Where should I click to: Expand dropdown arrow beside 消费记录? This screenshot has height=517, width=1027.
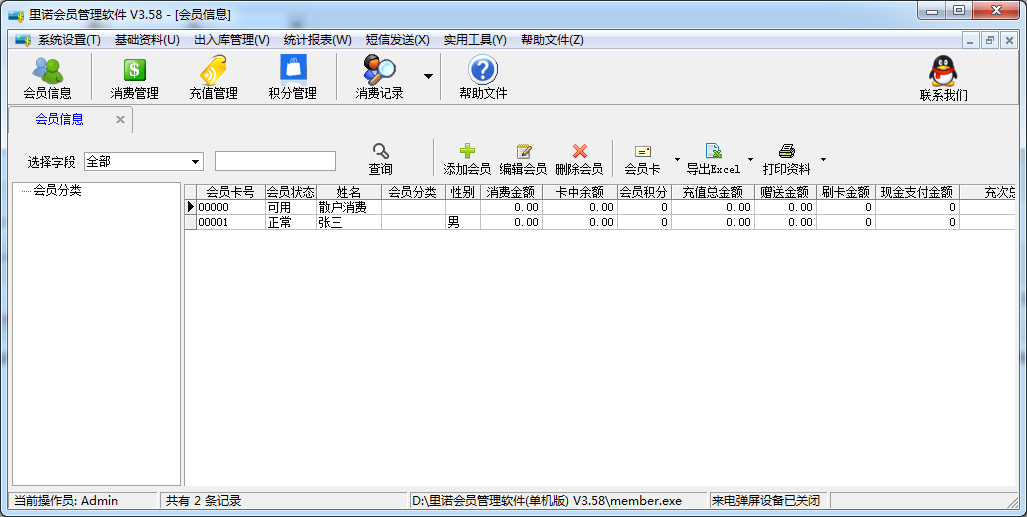click(x=428, y=77)
